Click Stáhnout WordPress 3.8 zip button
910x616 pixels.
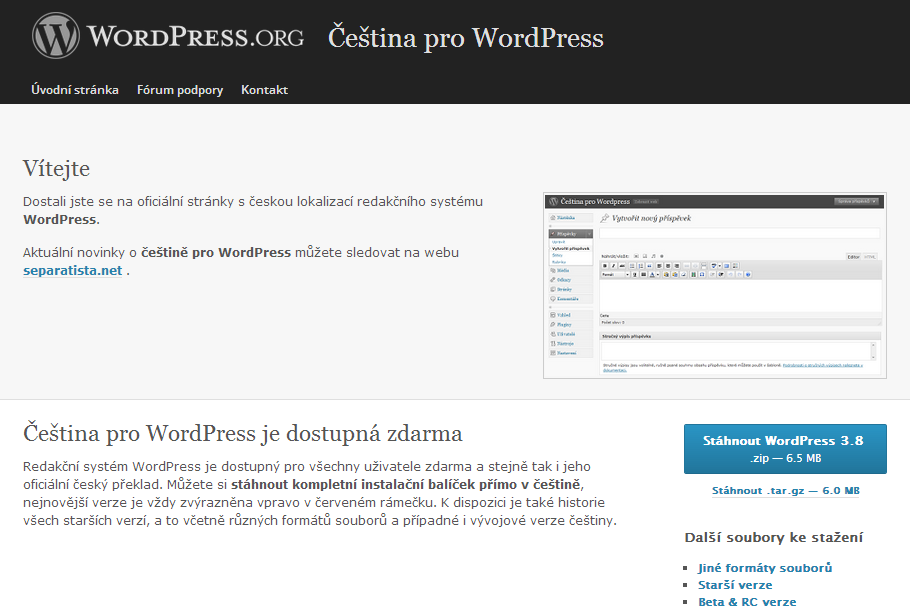tap(785, 449)
